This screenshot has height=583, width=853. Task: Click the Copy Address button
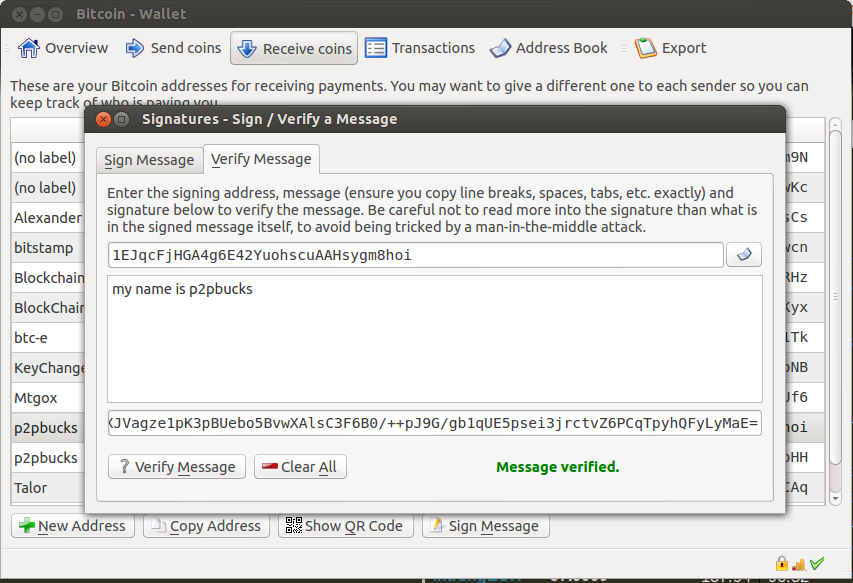[206, 526]
